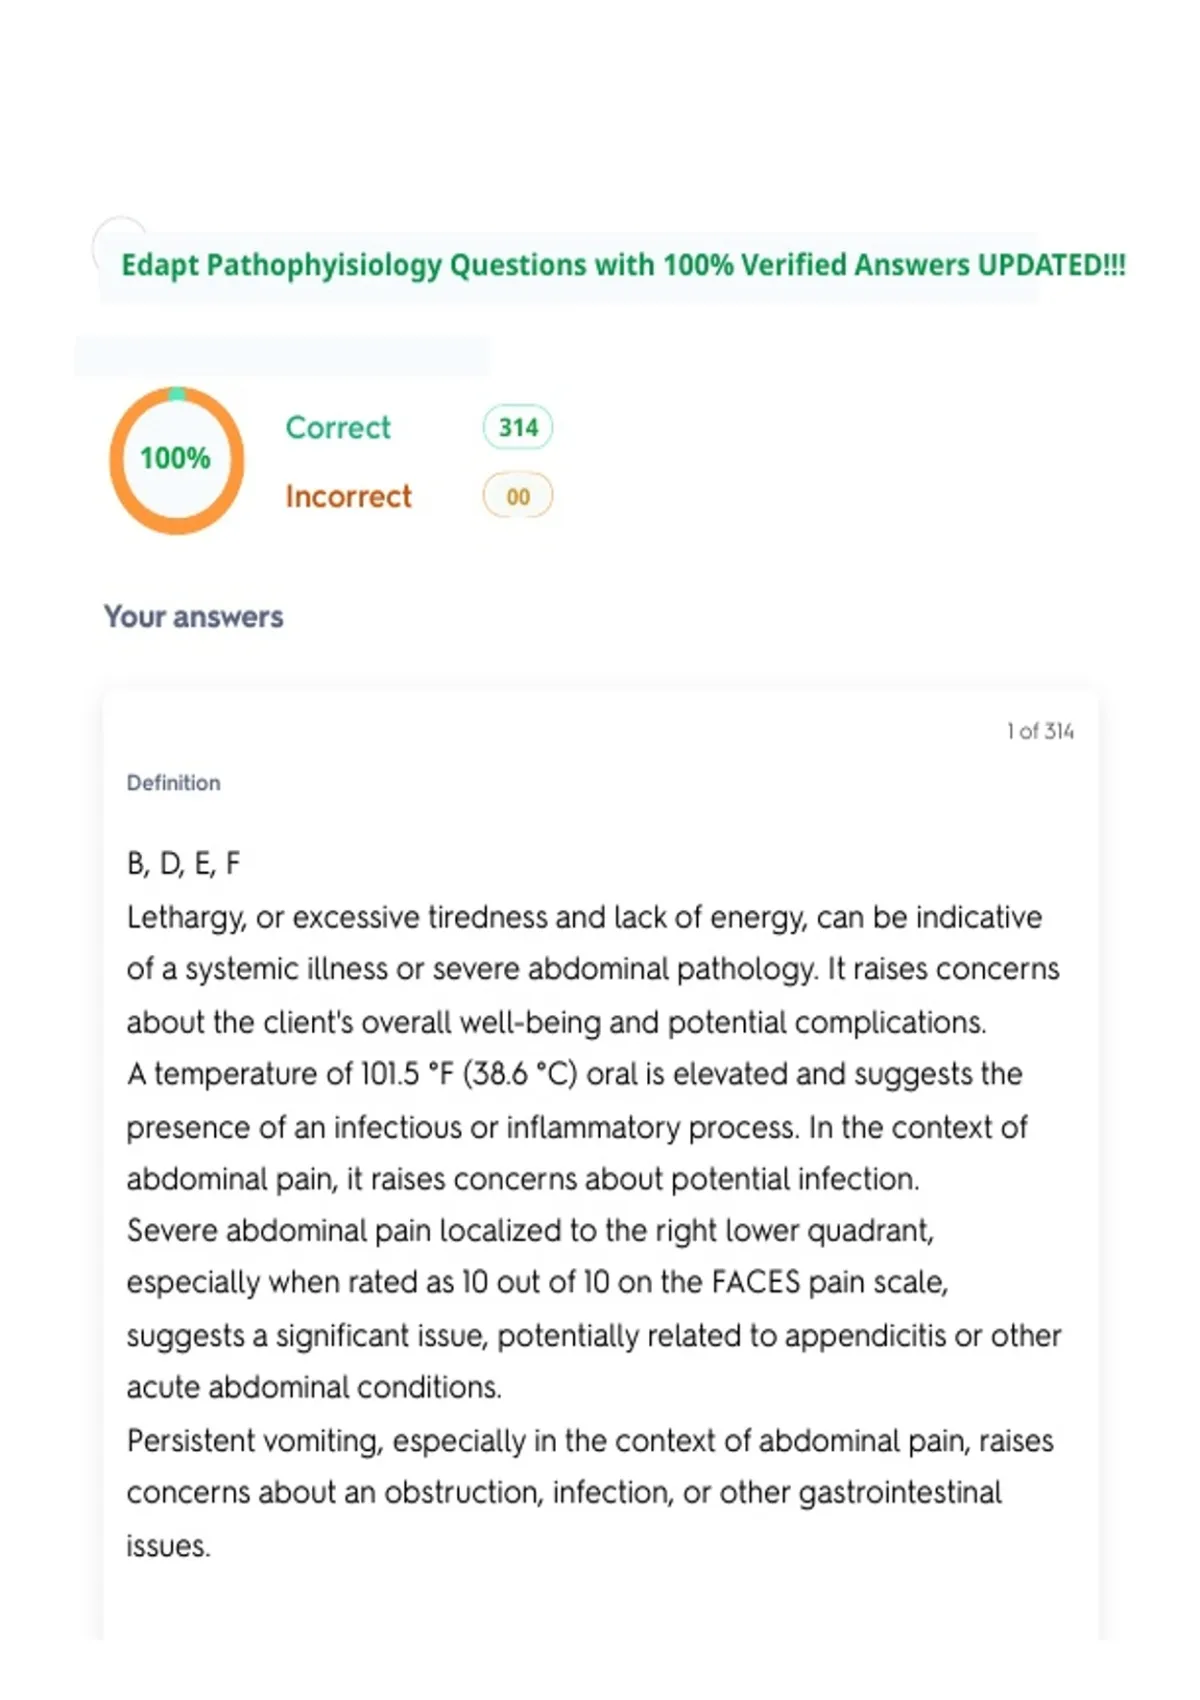The height and width of the screenshot is (1700, 1200).
Task: Click the 100% orange progress ring
Action: click(x=176, y=460)
